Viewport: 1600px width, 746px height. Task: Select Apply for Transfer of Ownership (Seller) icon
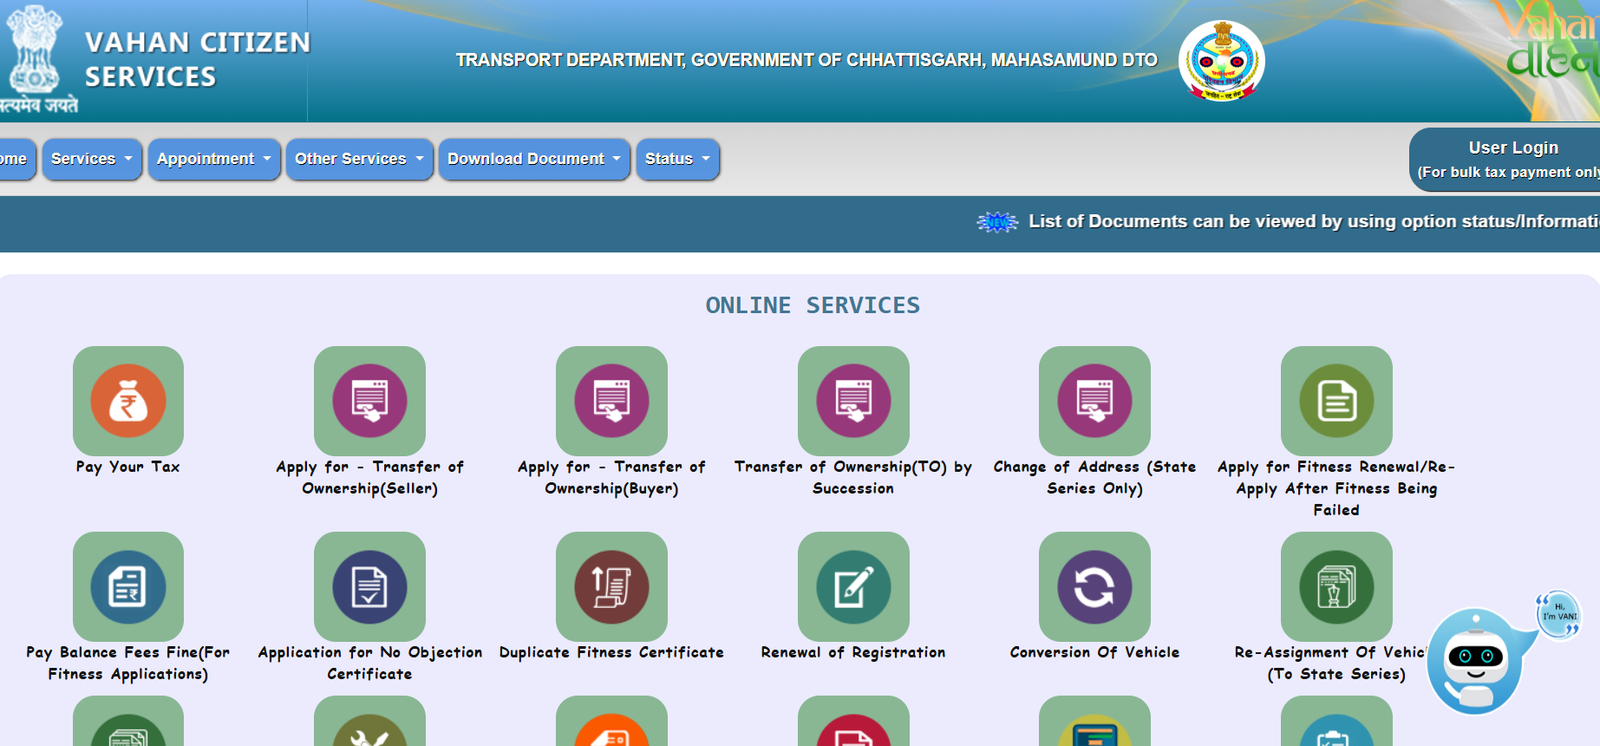(370, 401)
